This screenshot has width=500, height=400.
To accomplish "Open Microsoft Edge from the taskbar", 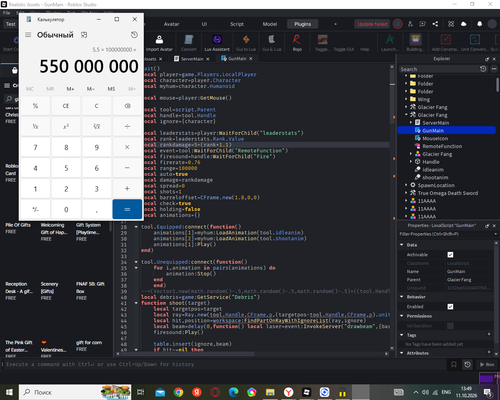I will (x=233, y=392).
